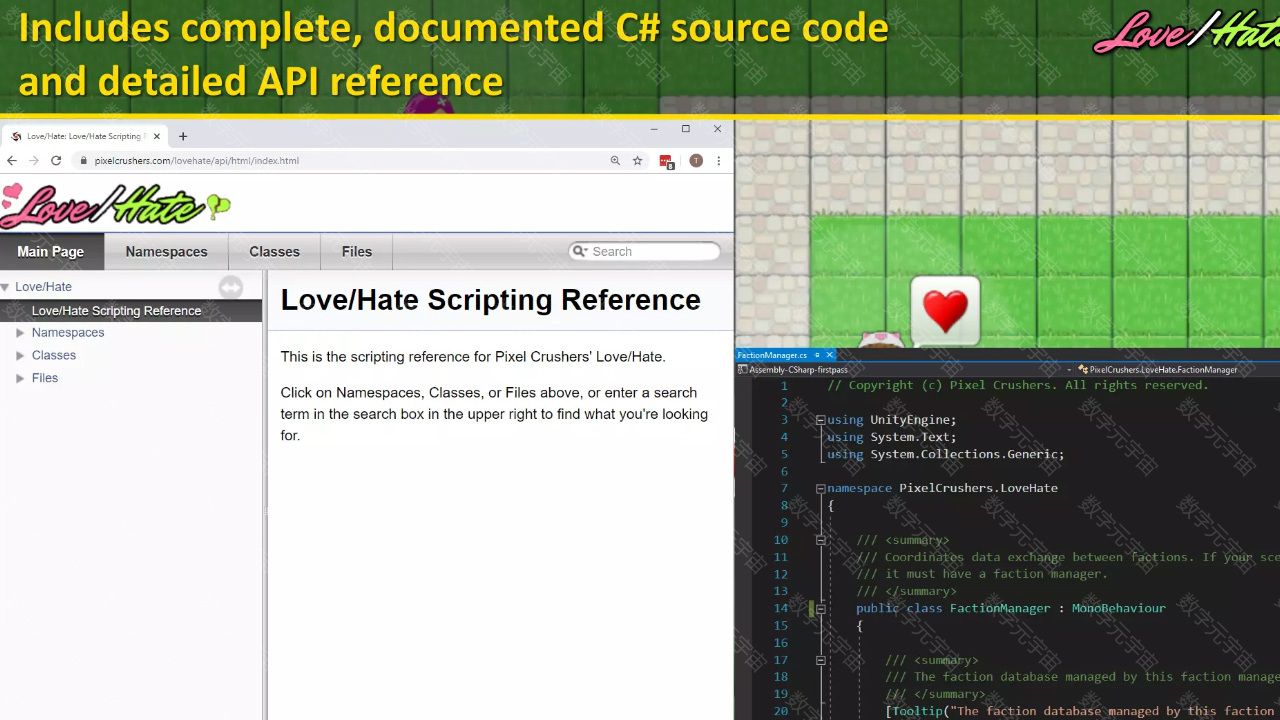The width and height of the screenshot is (1280, 720).
Task: Select the FactionManager.cs document tab
Action: (772, 355)
